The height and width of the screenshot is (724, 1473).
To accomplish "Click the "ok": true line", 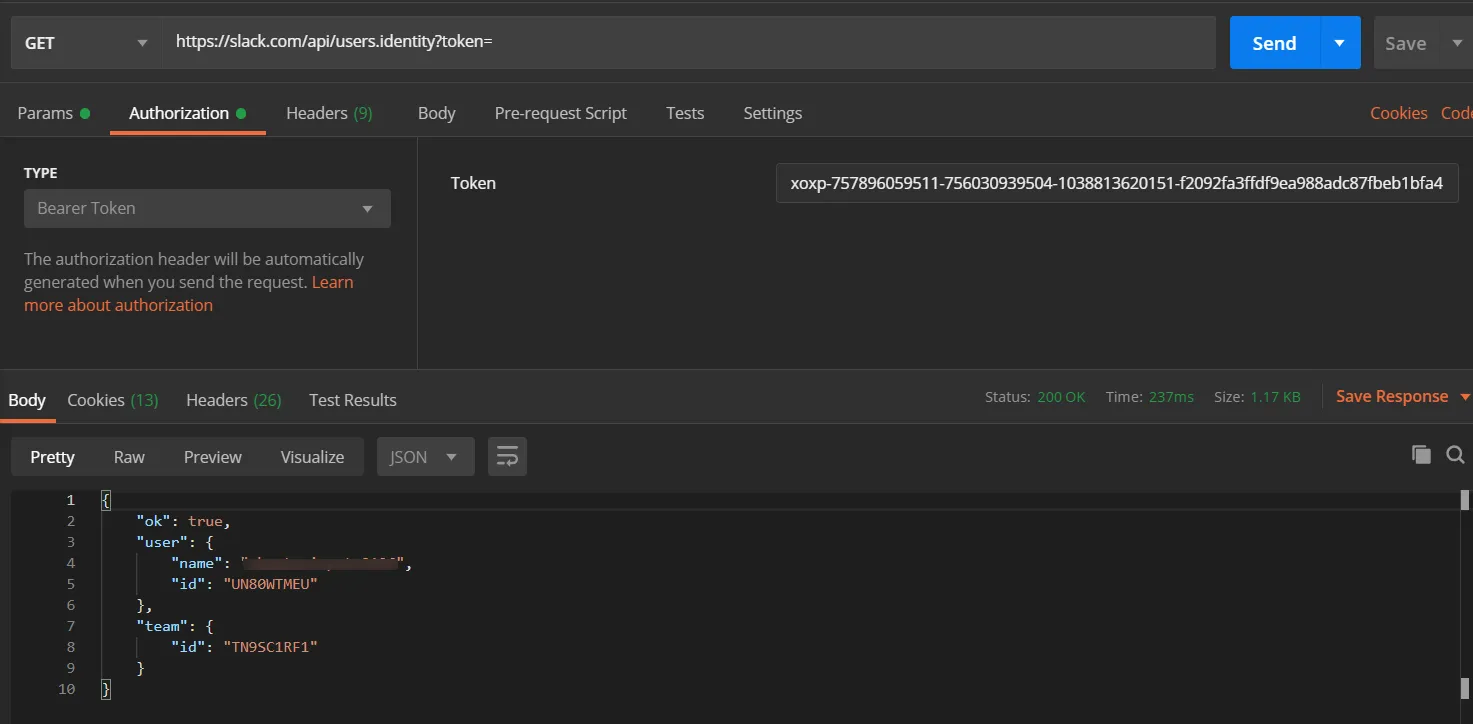I will click(183, 521).
